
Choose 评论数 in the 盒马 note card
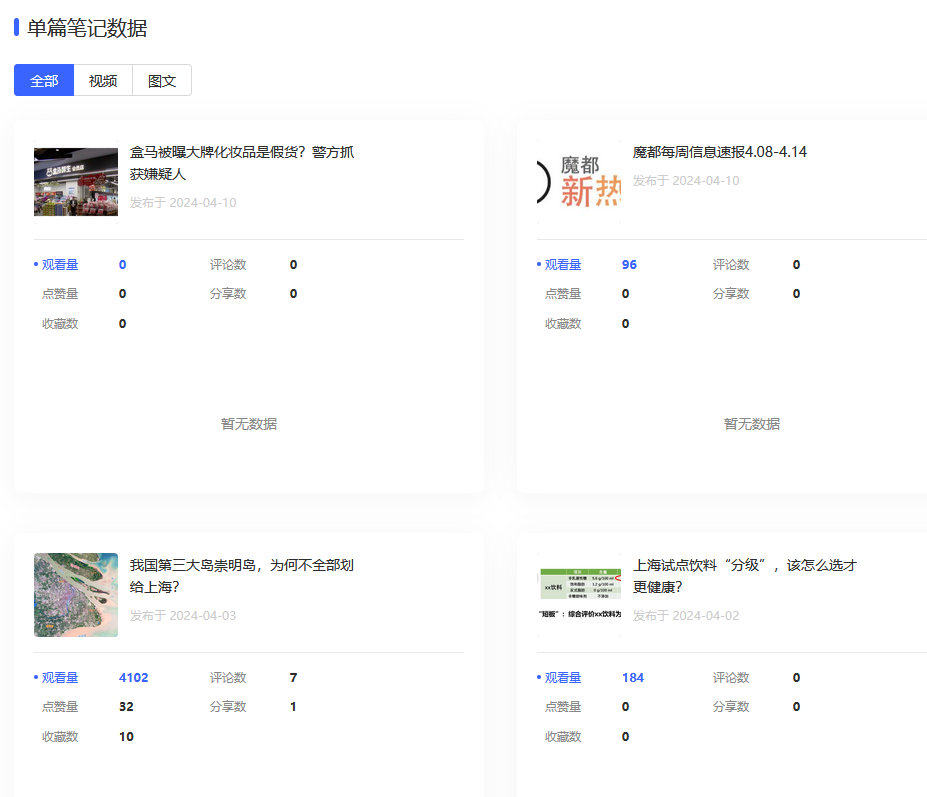(228, 265)
